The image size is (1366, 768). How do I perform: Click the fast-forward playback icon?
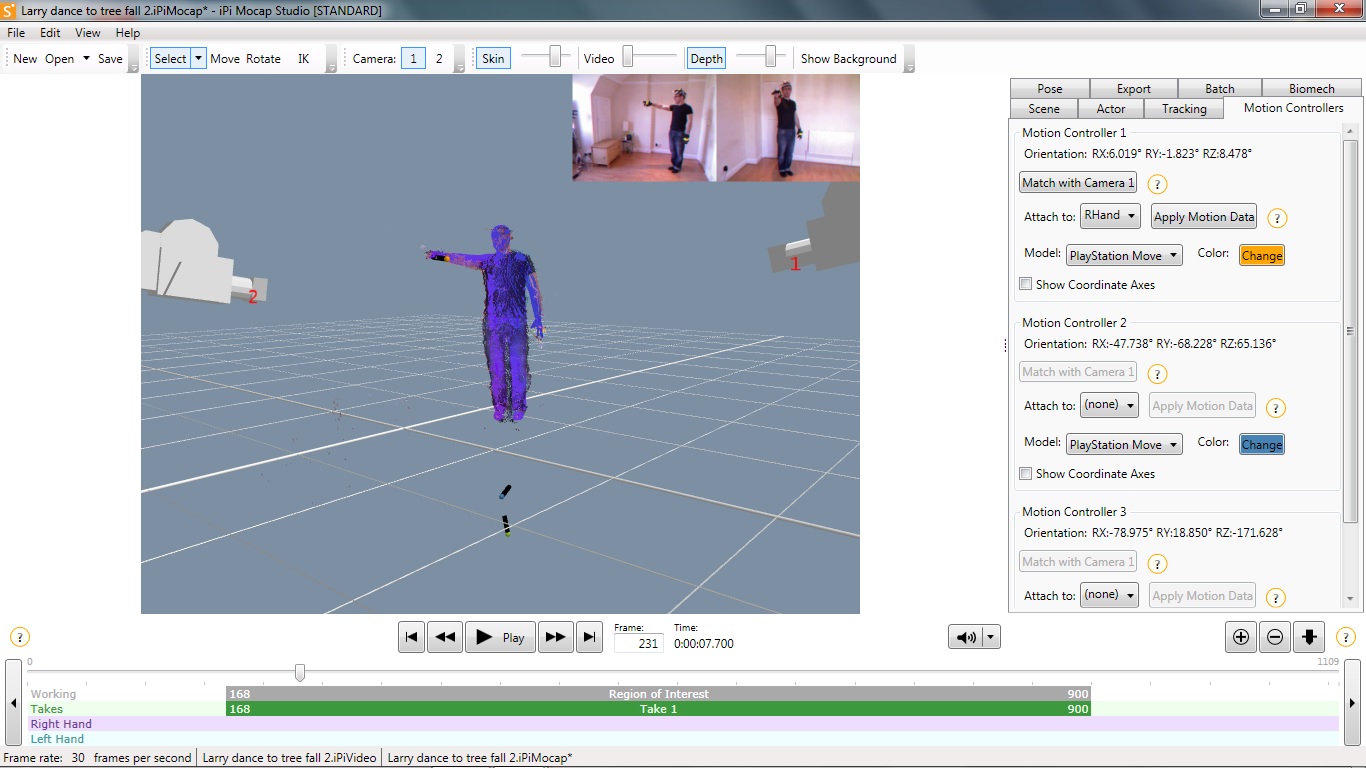(555, 637)
